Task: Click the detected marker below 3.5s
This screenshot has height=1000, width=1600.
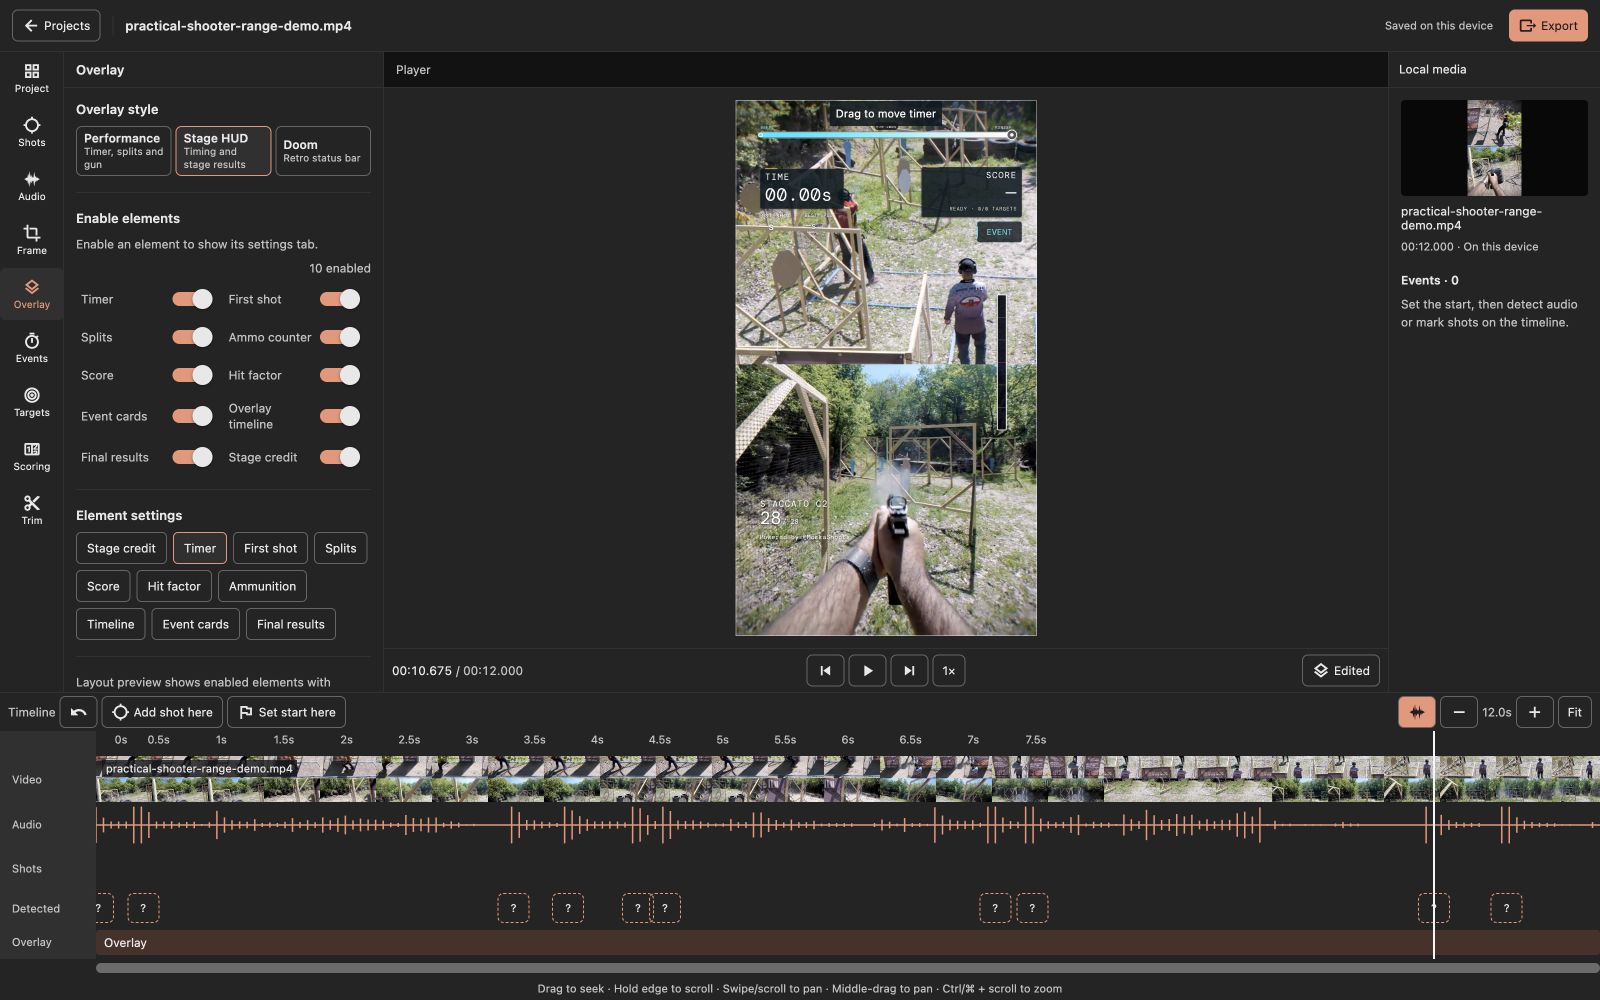Action: (x=514, y=908)
